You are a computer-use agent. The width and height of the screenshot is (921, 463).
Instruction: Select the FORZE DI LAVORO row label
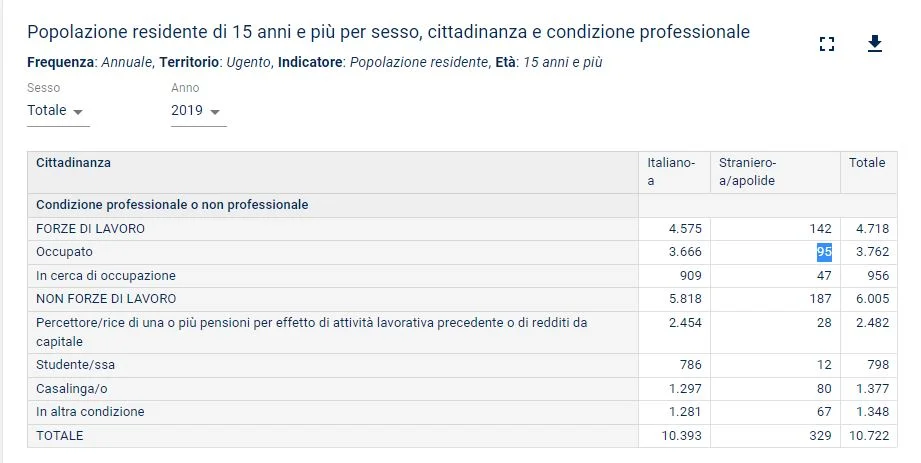pos(90,229)
